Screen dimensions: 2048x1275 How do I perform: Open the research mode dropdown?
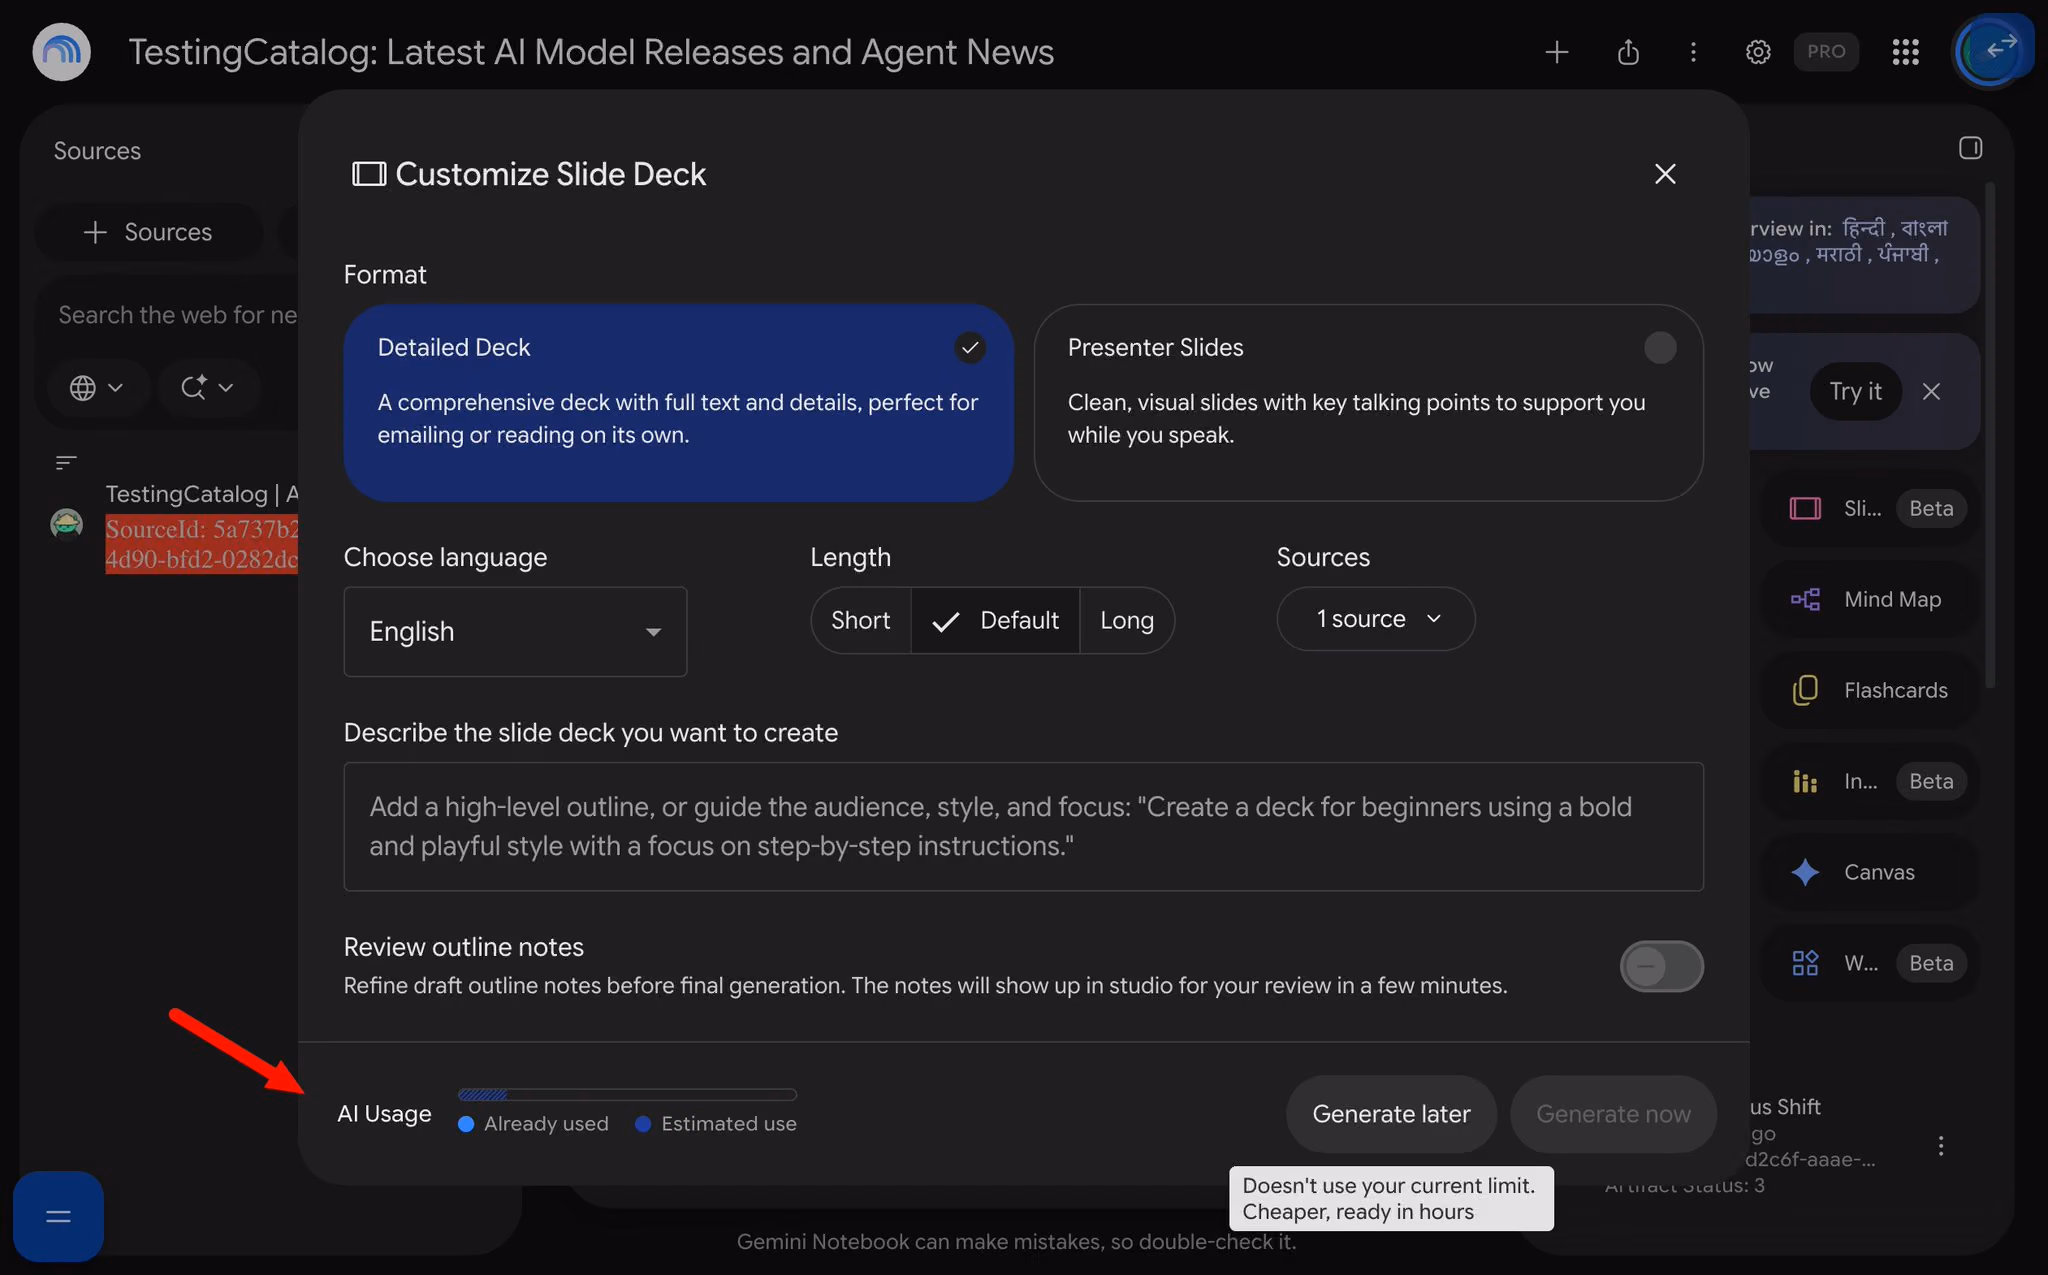point(207,387)
